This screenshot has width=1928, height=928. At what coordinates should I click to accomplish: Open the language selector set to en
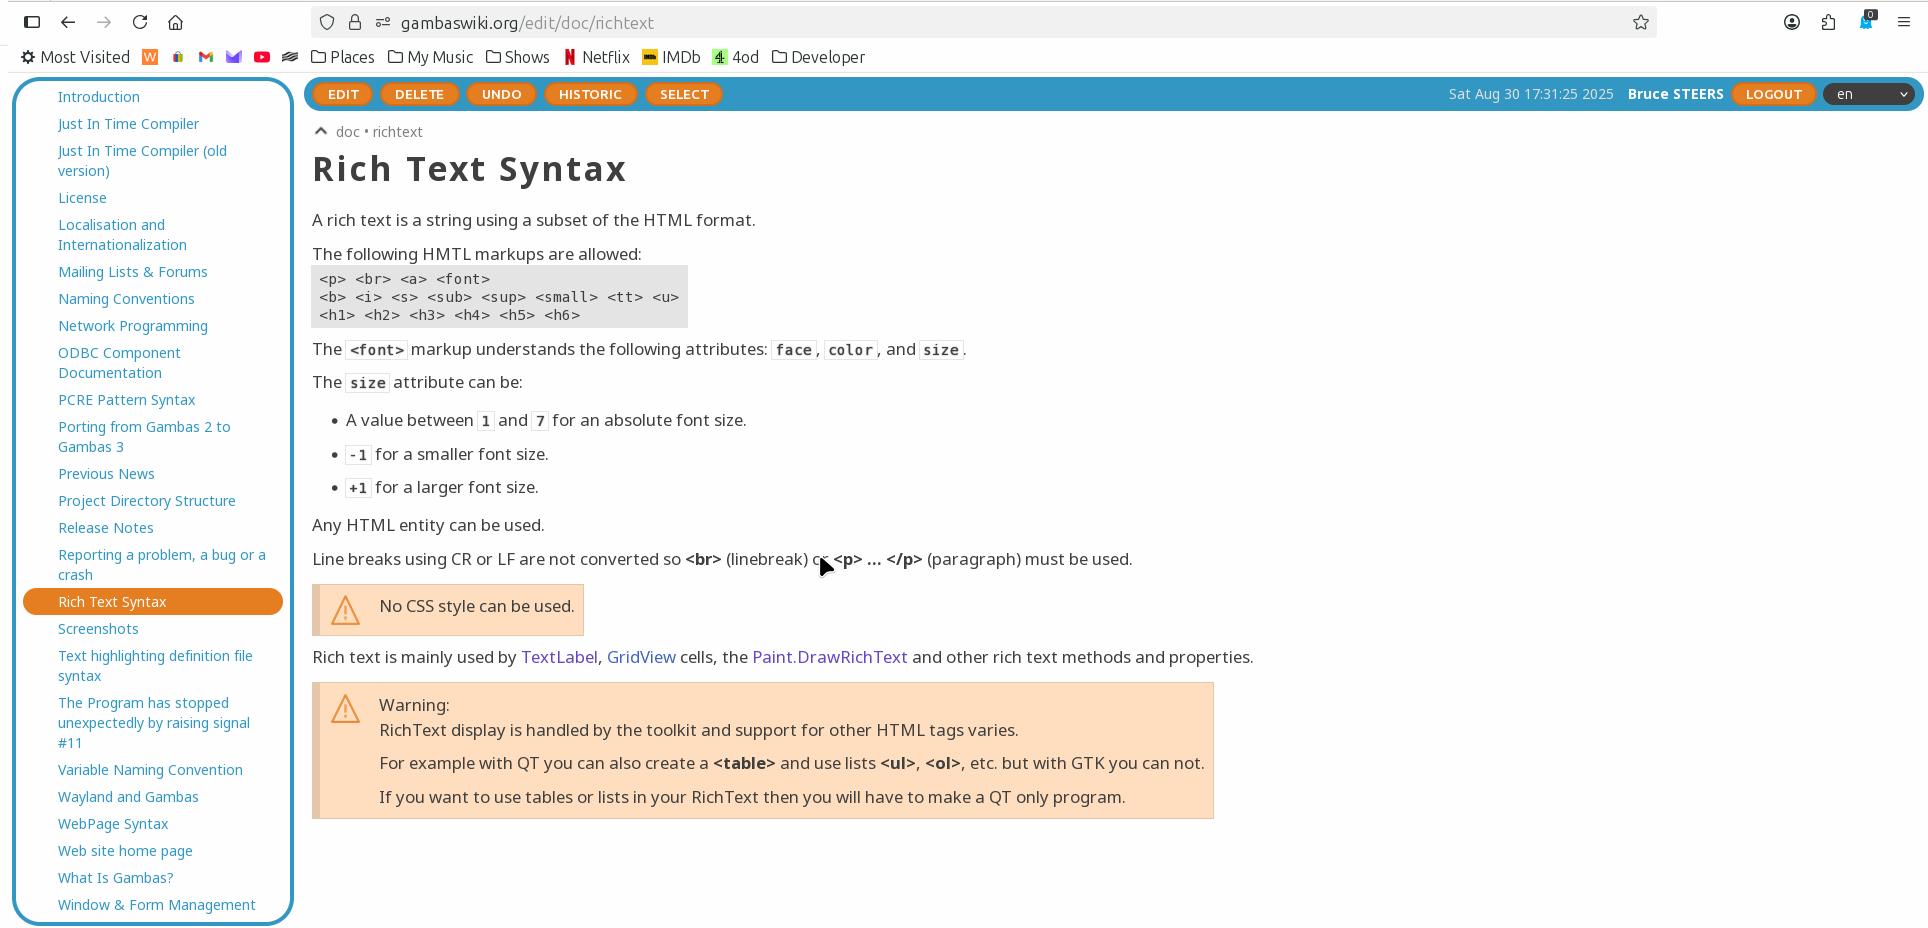point(1872,94)
